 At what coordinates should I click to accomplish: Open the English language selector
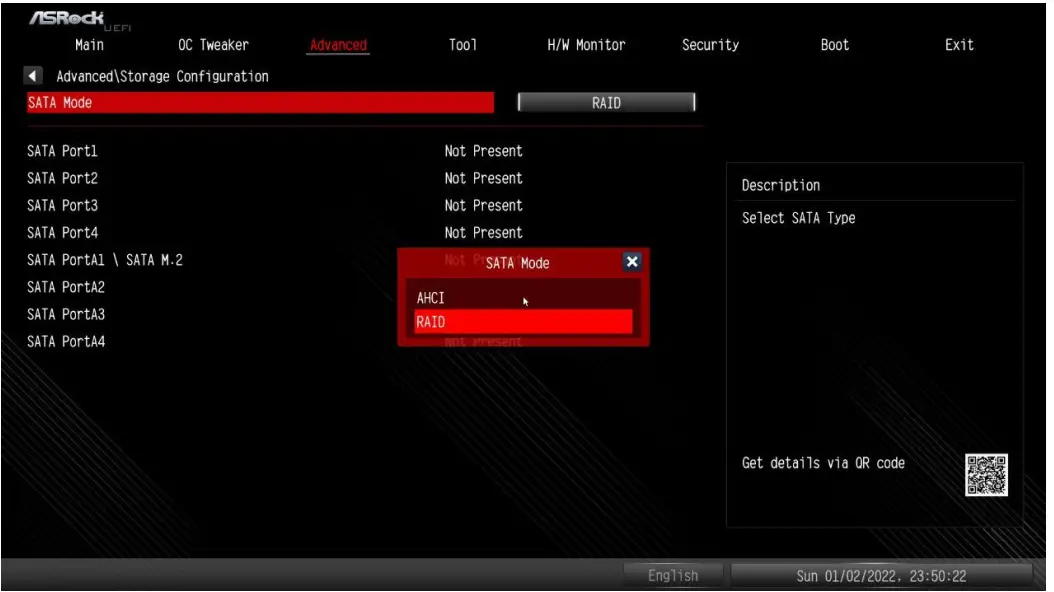[x=673, y=575]
